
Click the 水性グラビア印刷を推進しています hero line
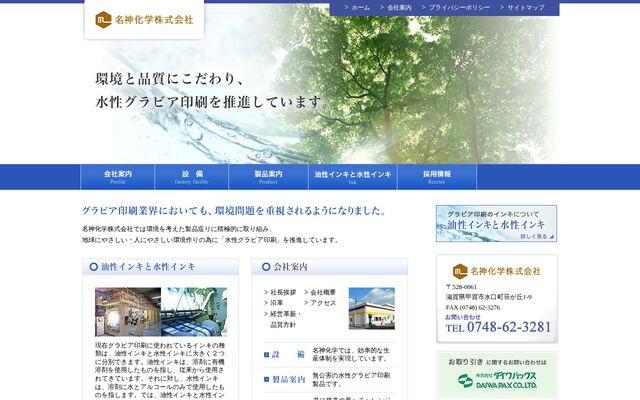point(212,102)
